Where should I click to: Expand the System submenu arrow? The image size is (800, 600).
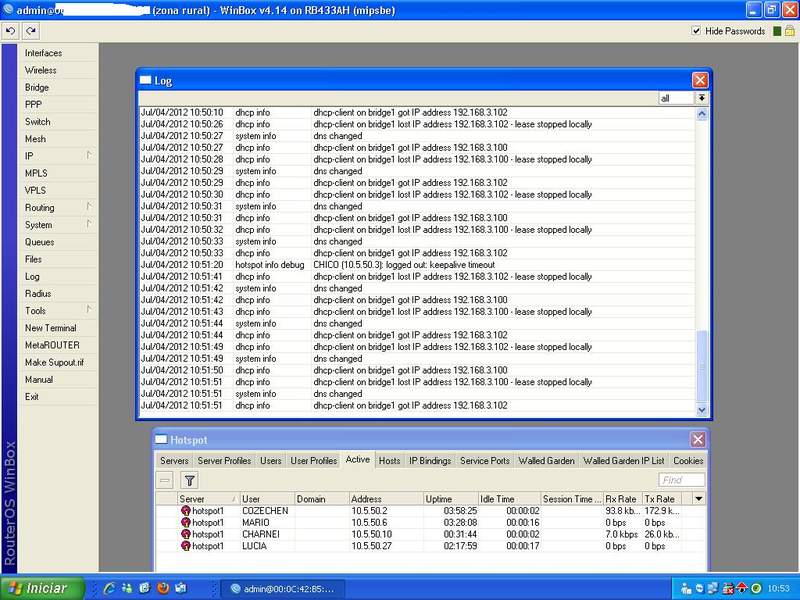click(x=89, y=223)
